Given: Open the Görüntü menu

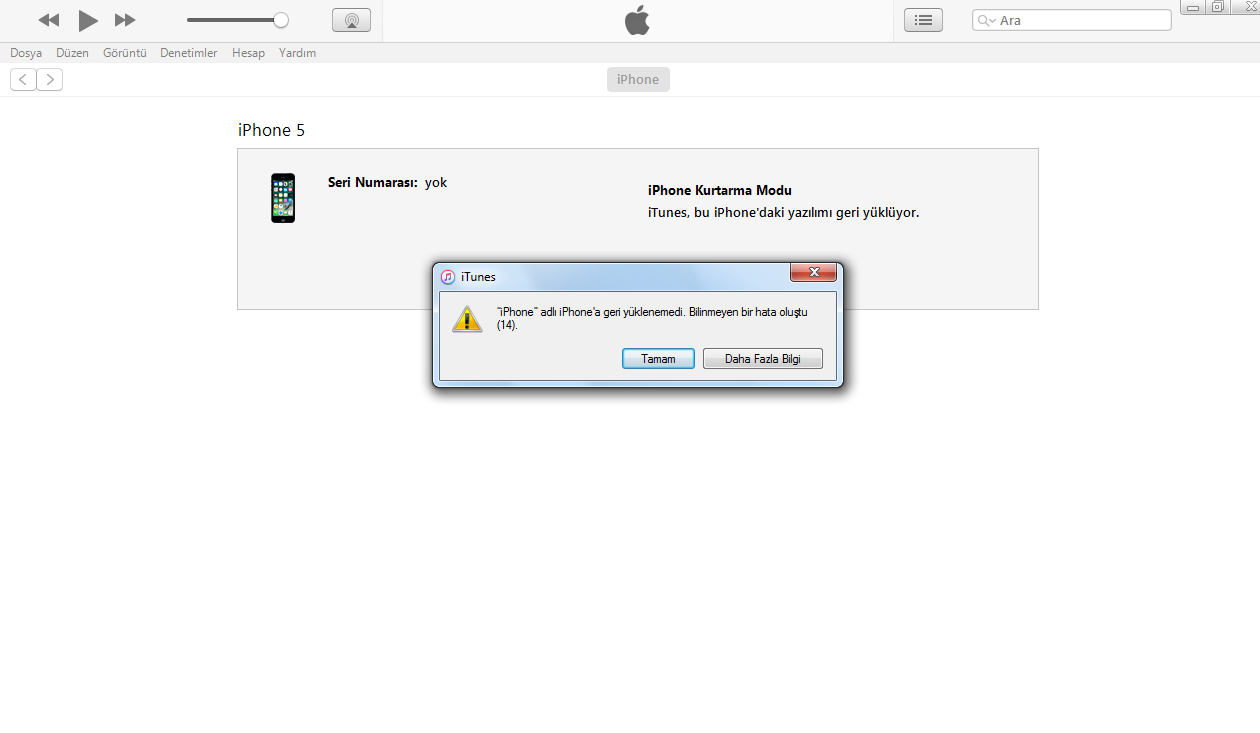Looking at the screenshot, I should point(125,53).
